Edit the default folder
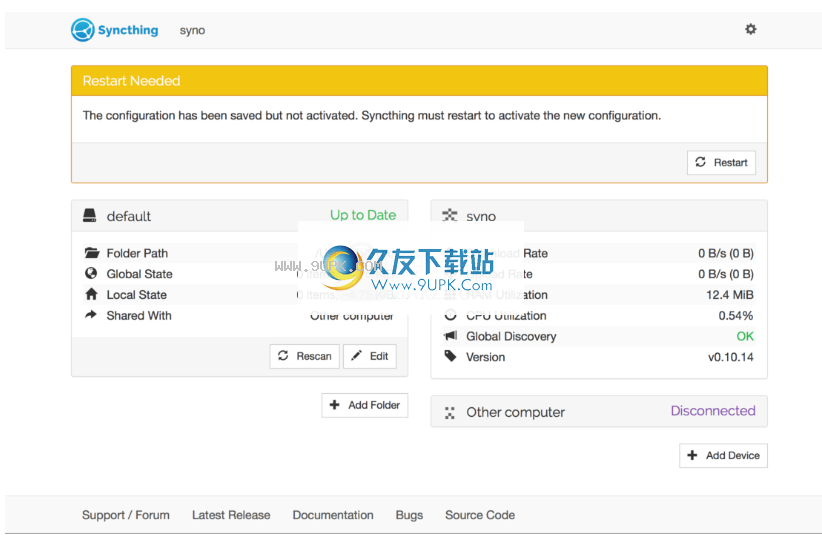This screenshot has width=822, height=537. [370, 356]
